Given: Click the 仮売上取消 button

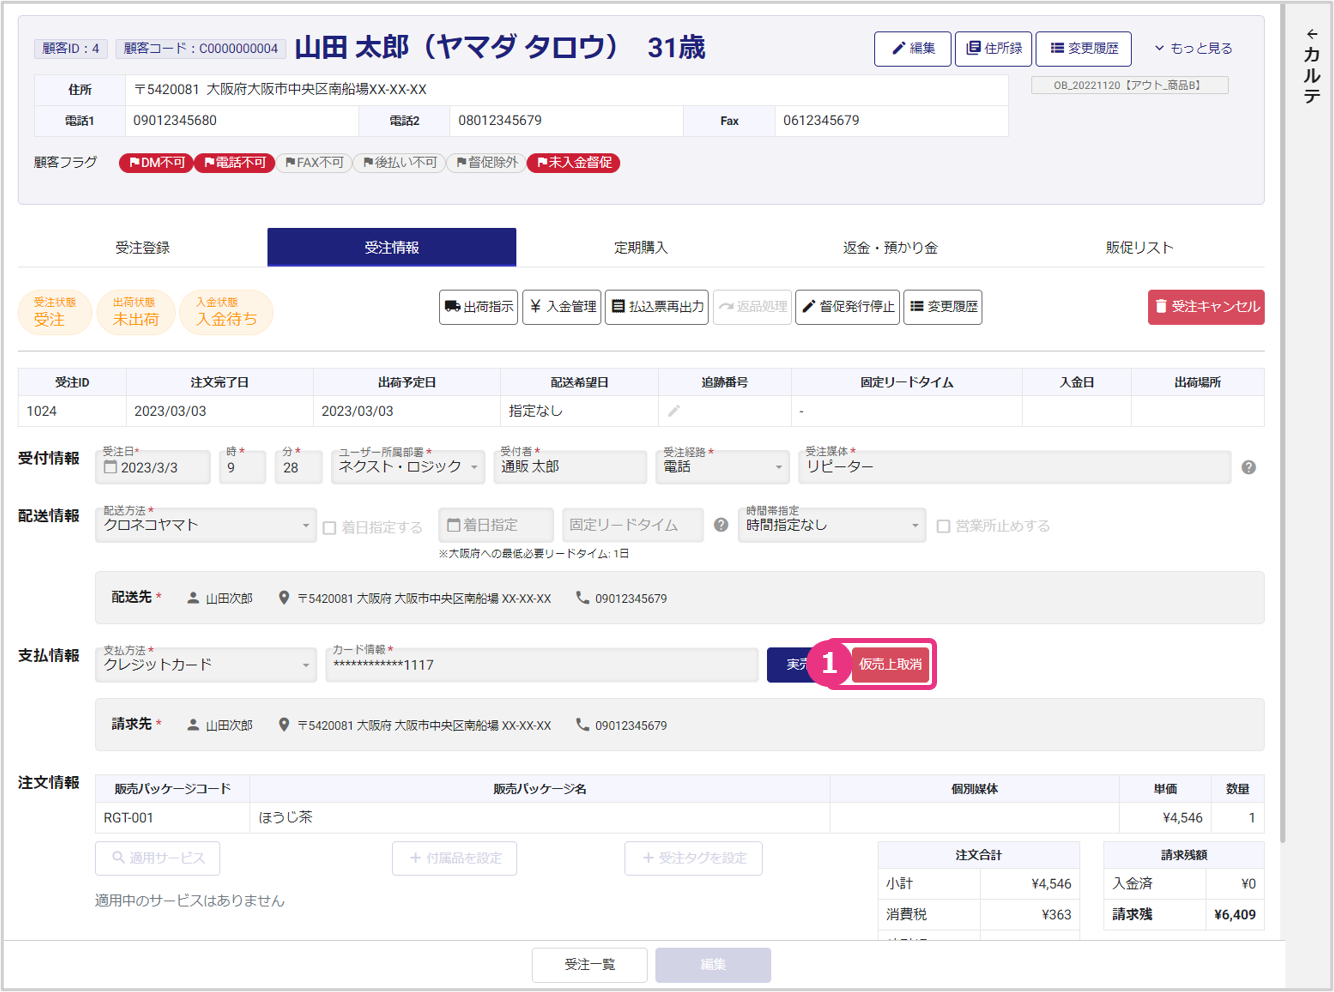Looking at the screenshot, I should pyautogui.click(x=890, y=664).
